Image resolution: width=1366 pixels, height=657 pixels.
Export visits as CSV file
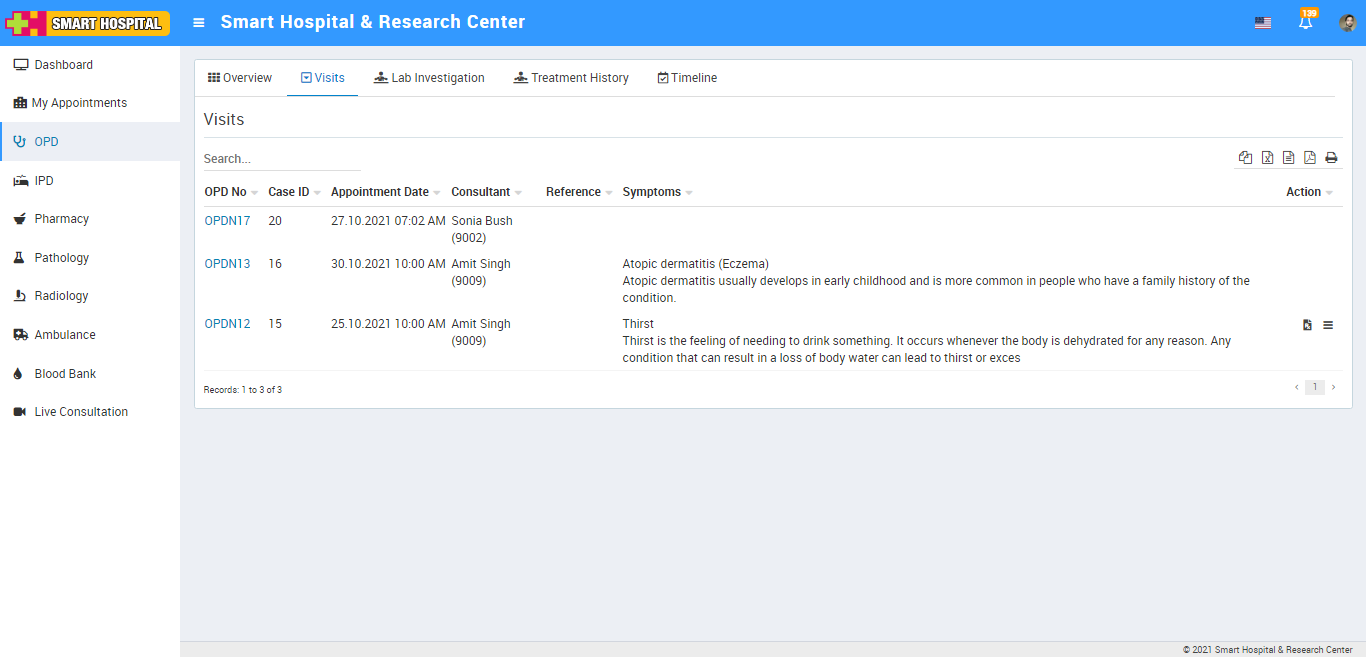coord(1288,158)
